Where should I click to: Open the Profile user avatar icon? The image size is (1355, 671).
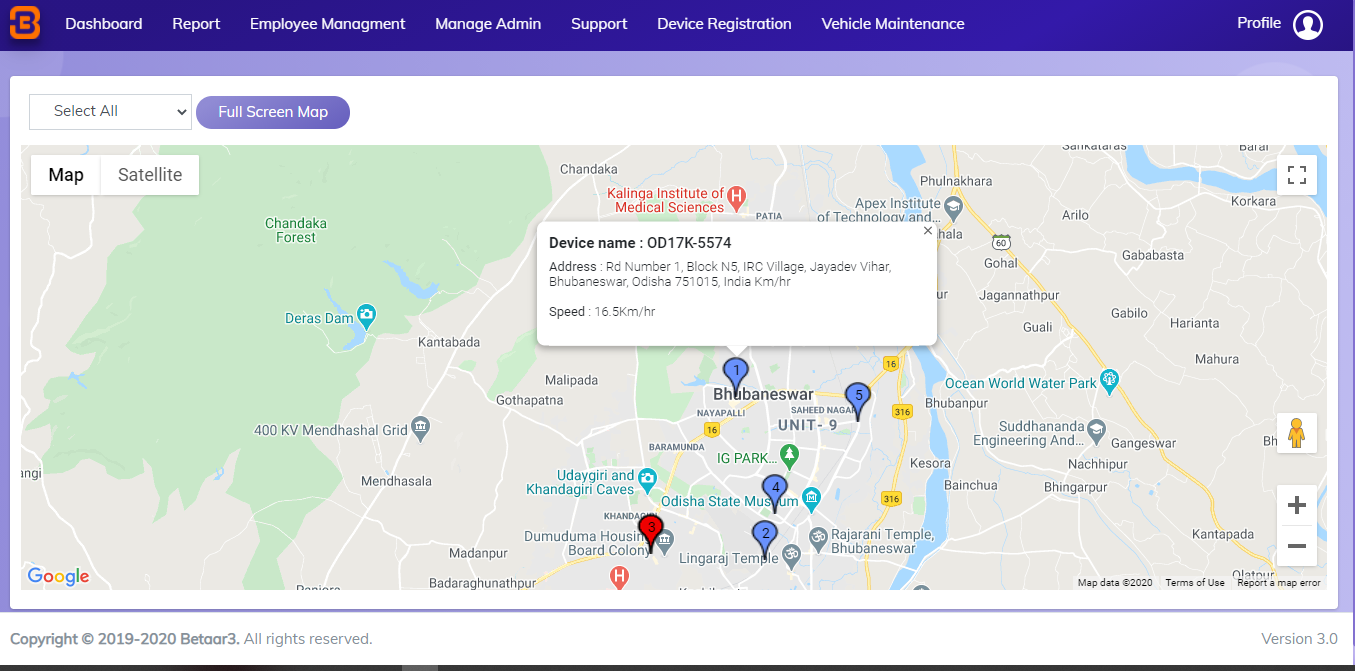click(x=1308, y=25)
